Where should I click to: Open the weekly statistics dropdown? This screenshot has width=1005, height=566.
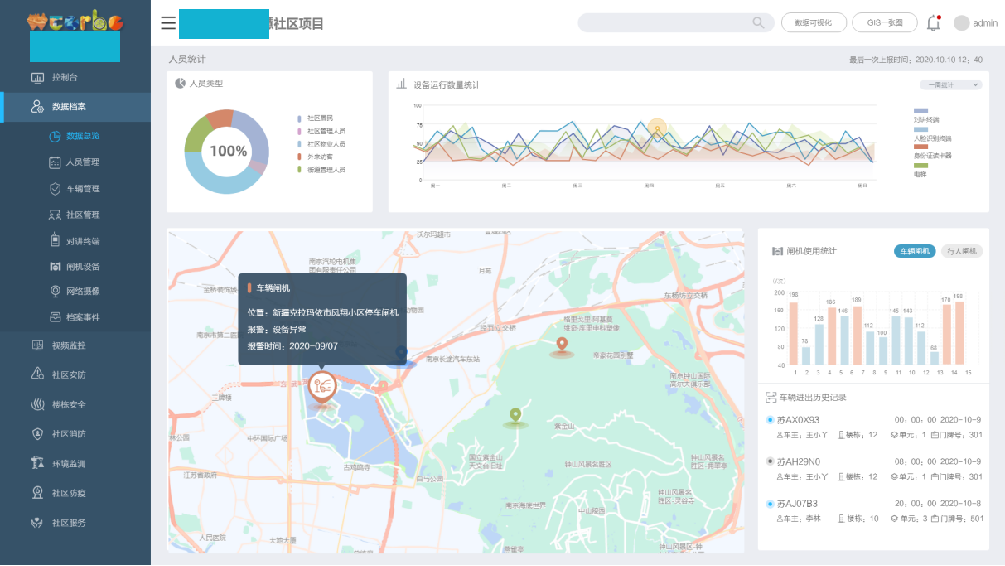coord(951,85)
